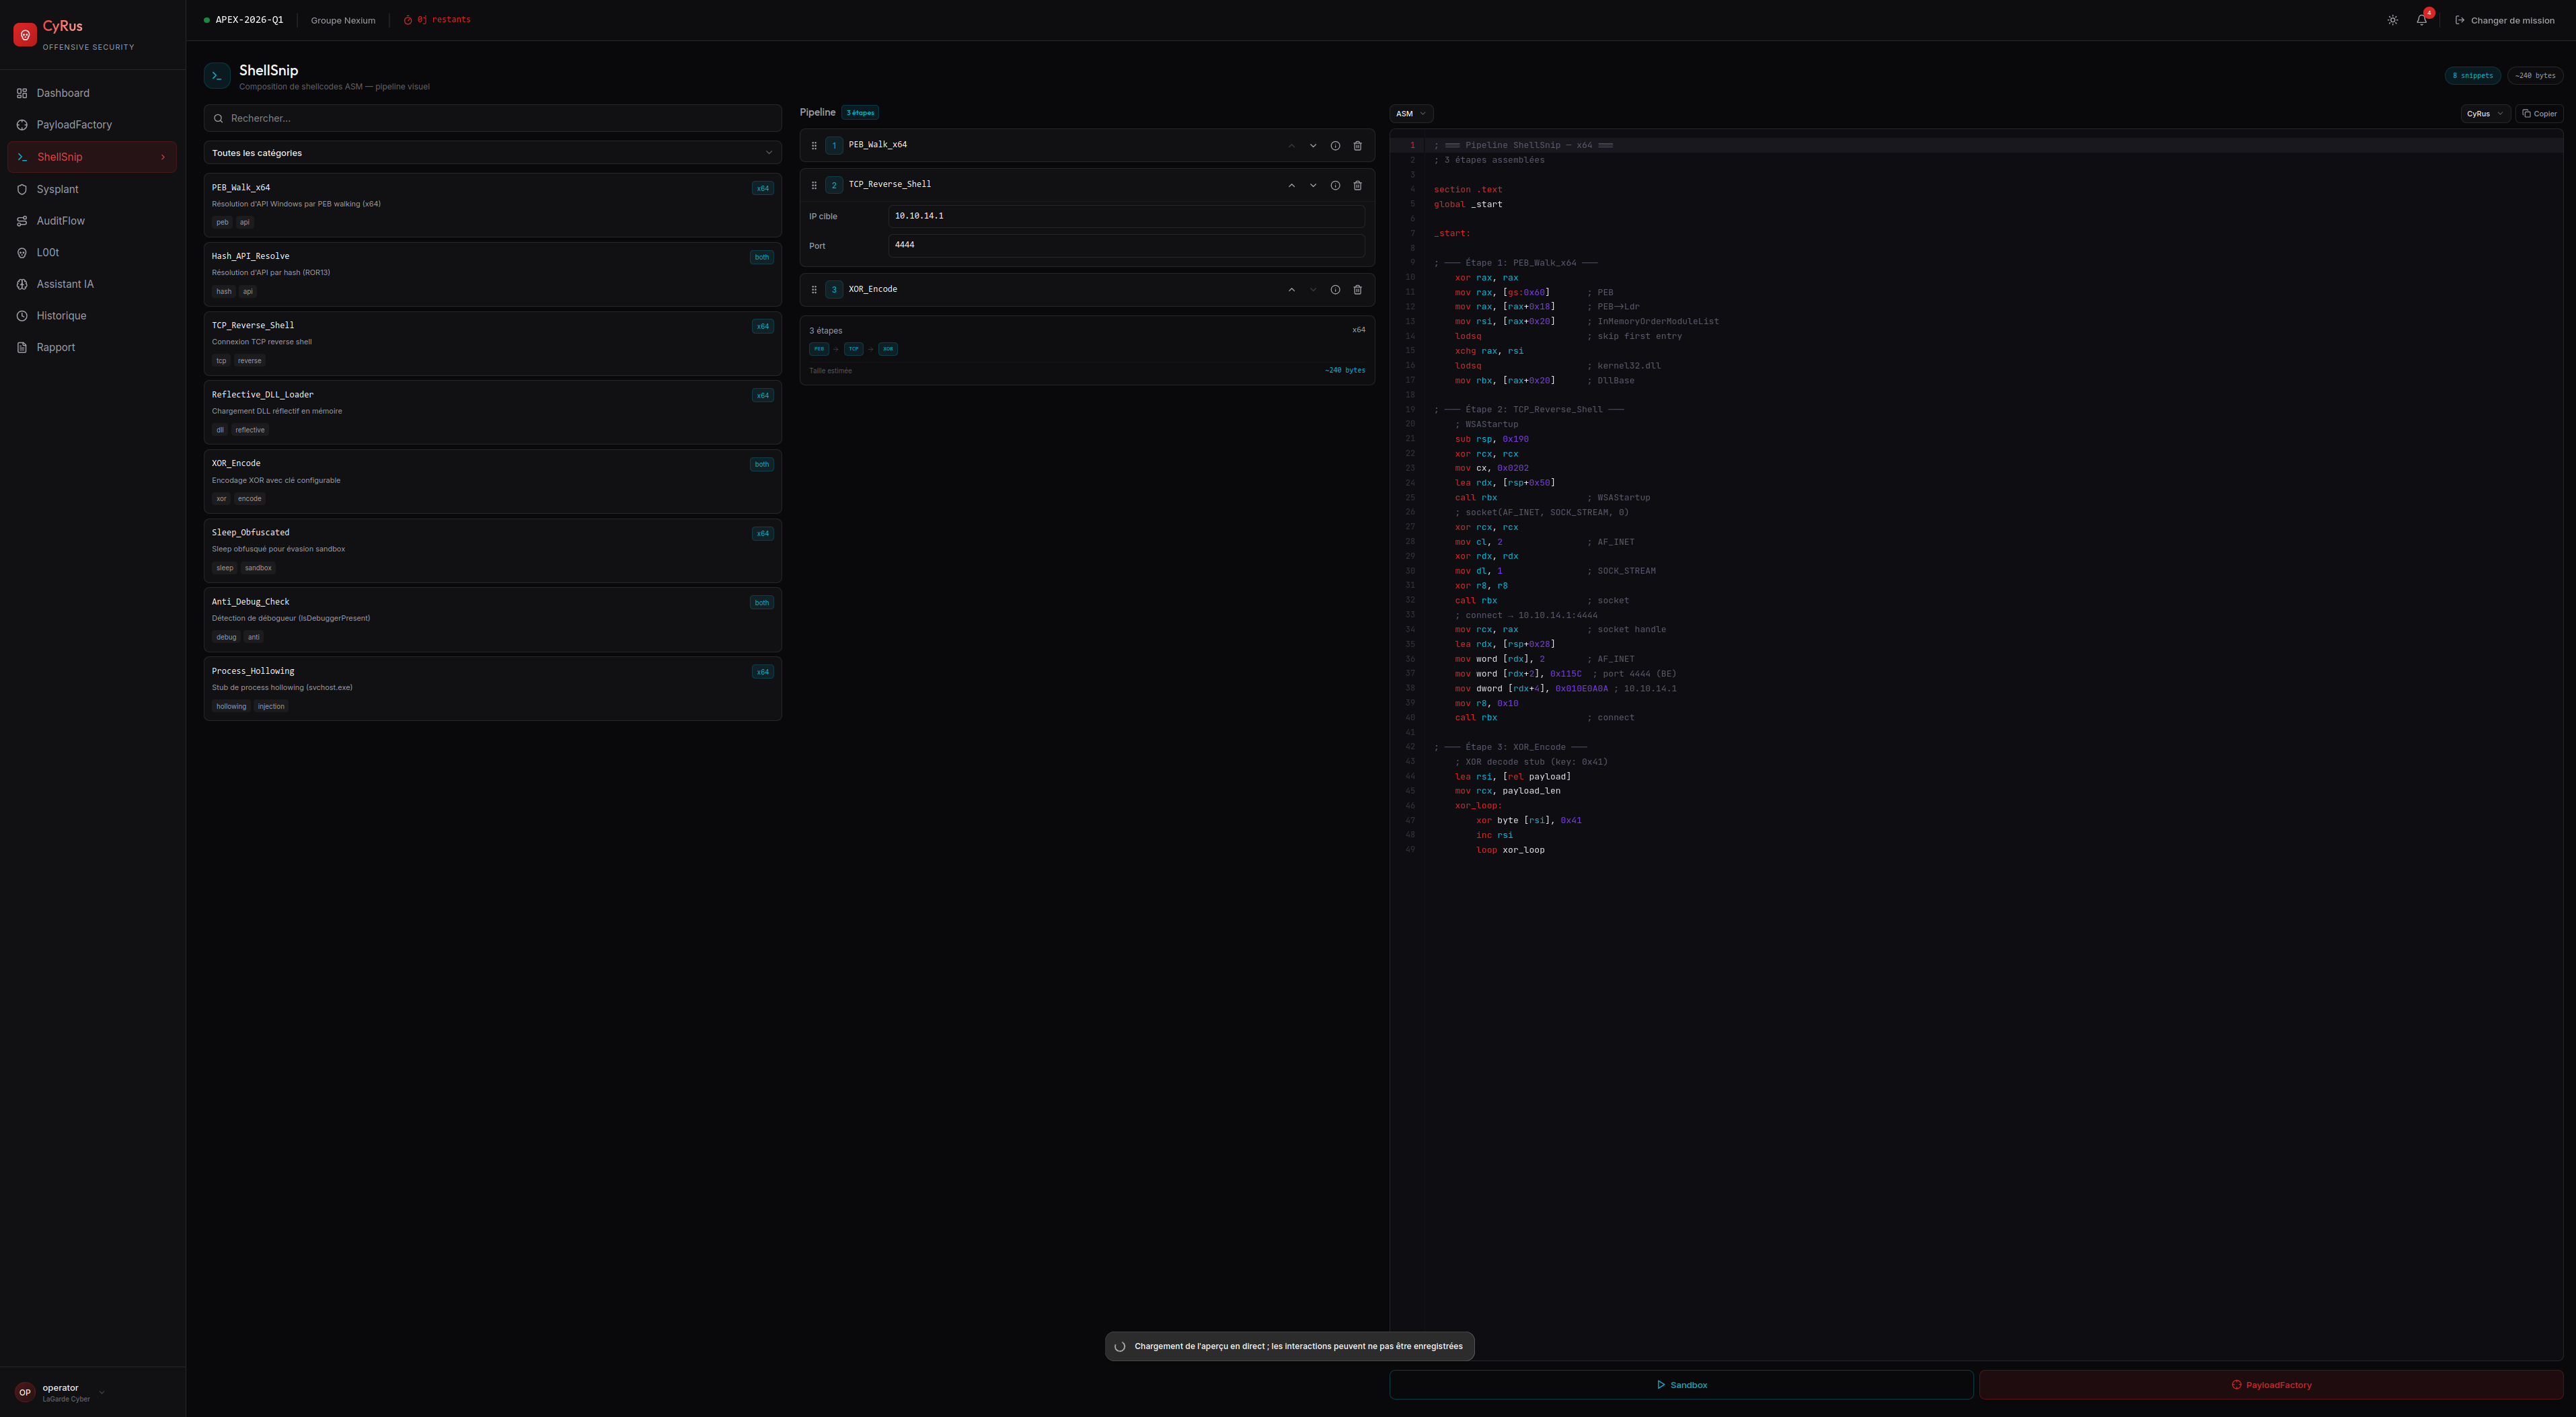Open ASM format dropdown
The width and height of the screenshot is (2576, 1417).
[x=1410, y=114]
